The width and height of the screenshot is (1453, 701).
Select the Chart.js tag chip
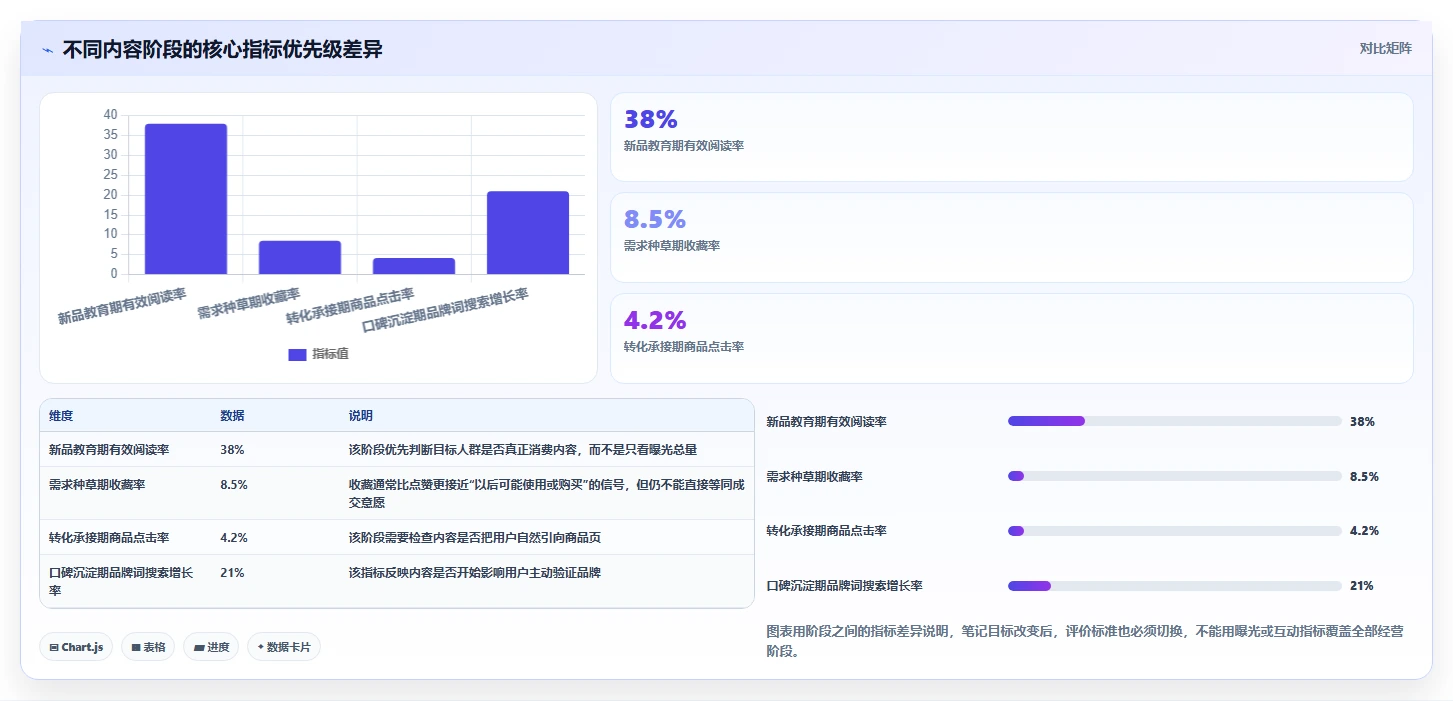click(x=77, y=647)
